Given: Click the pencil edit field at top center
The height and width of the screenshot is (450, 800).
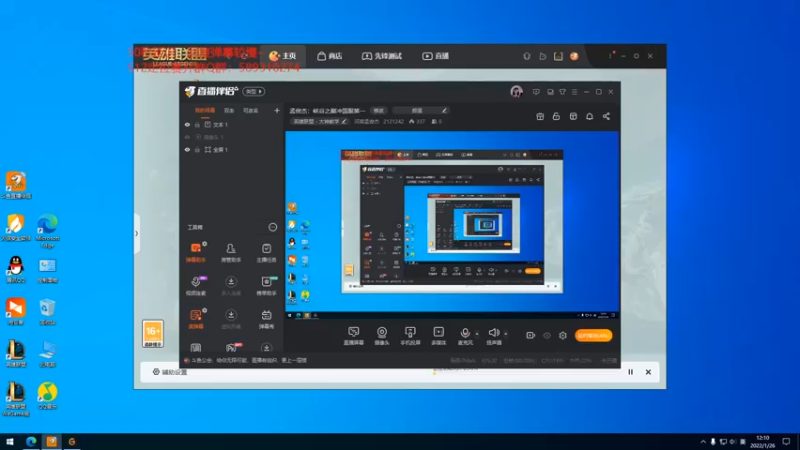Looking at the screenshot, I should (x=421, y=110).
